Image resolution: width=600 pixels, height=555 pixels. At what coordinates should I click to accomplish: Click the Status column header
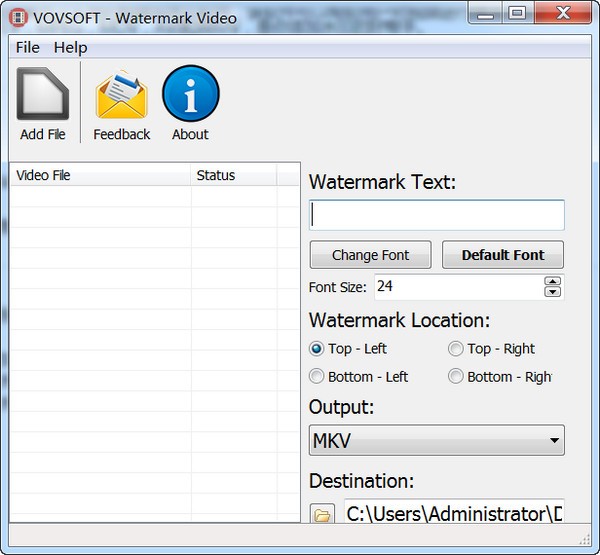tap(233, 175)
